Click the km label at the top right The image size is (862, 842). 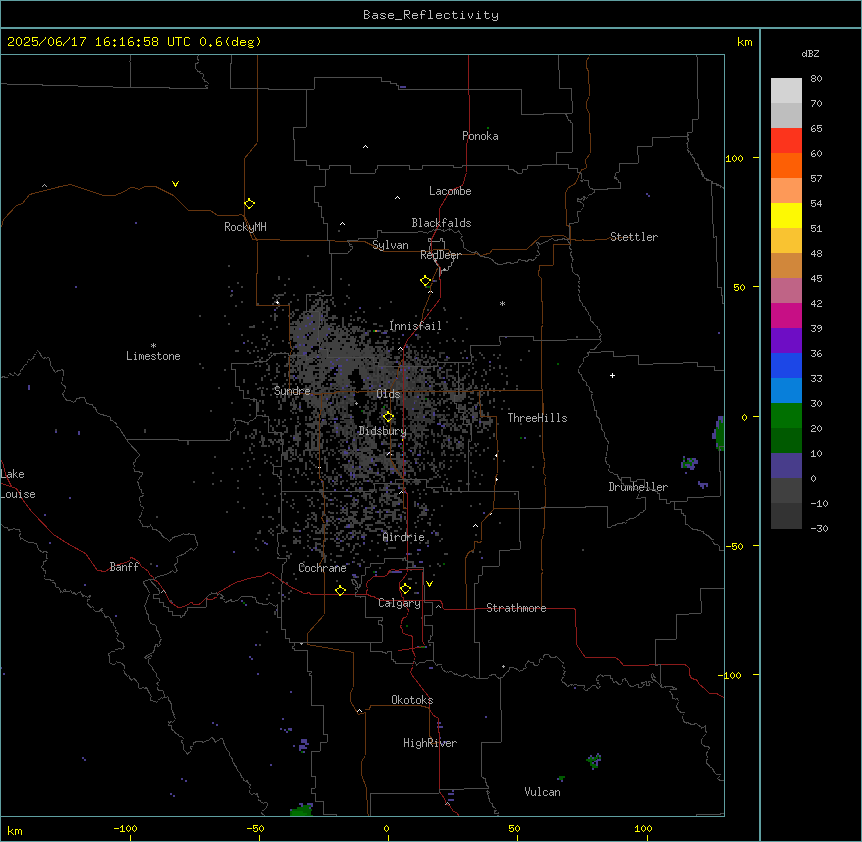click(744, 42)
